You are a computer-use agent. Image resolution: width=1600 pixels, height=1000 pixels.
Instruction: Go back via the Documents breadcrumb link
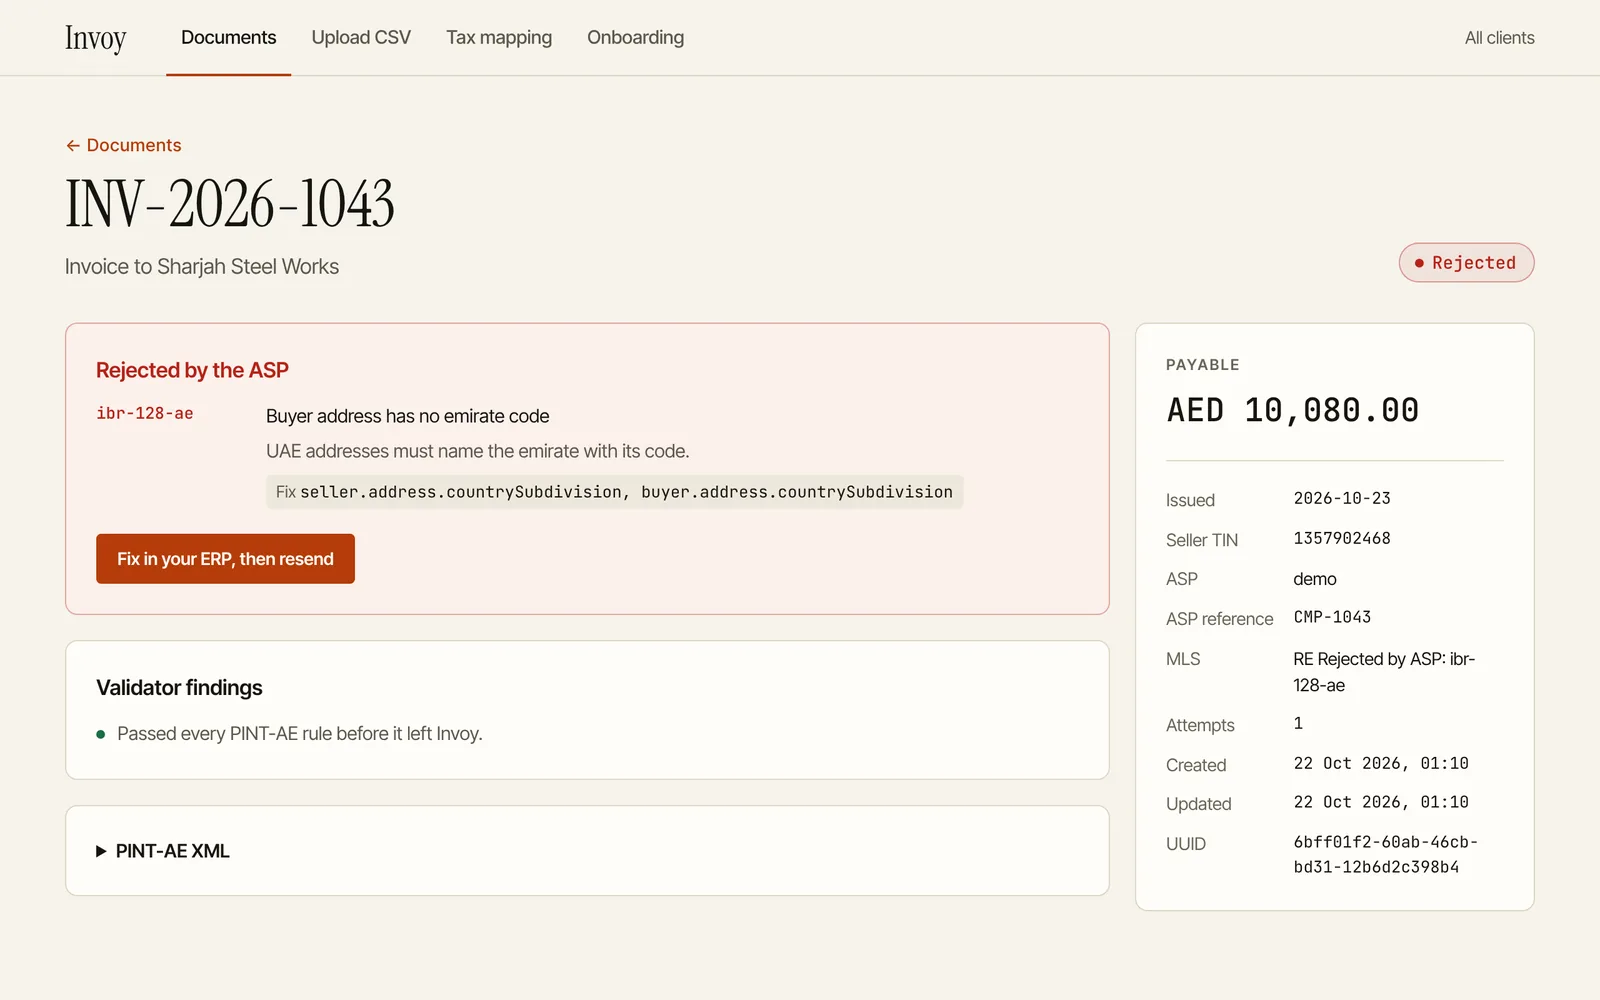pyautogui.click(x=124, y=145)
